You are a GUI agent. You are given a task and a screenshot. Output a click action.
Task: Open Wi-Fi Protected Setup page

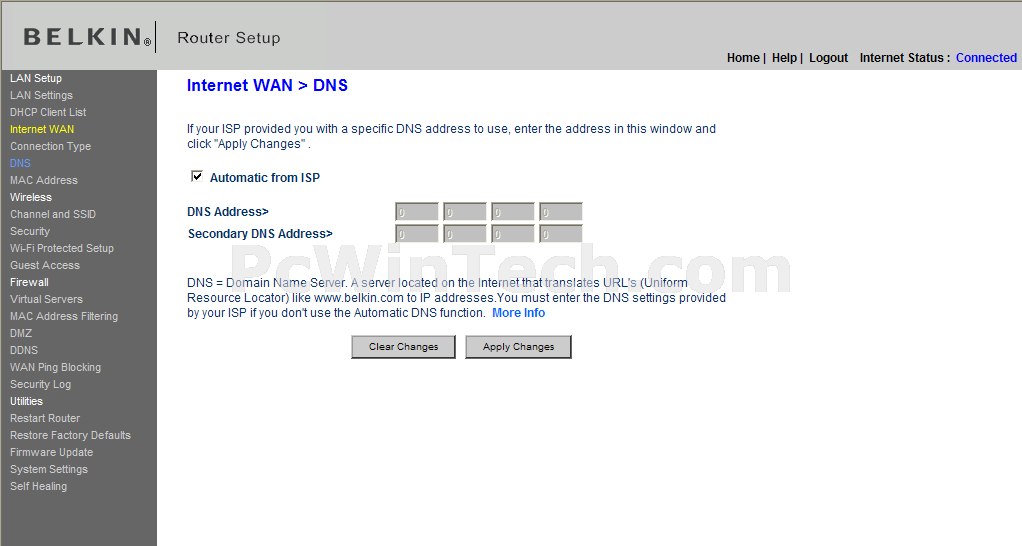[62, 248]
